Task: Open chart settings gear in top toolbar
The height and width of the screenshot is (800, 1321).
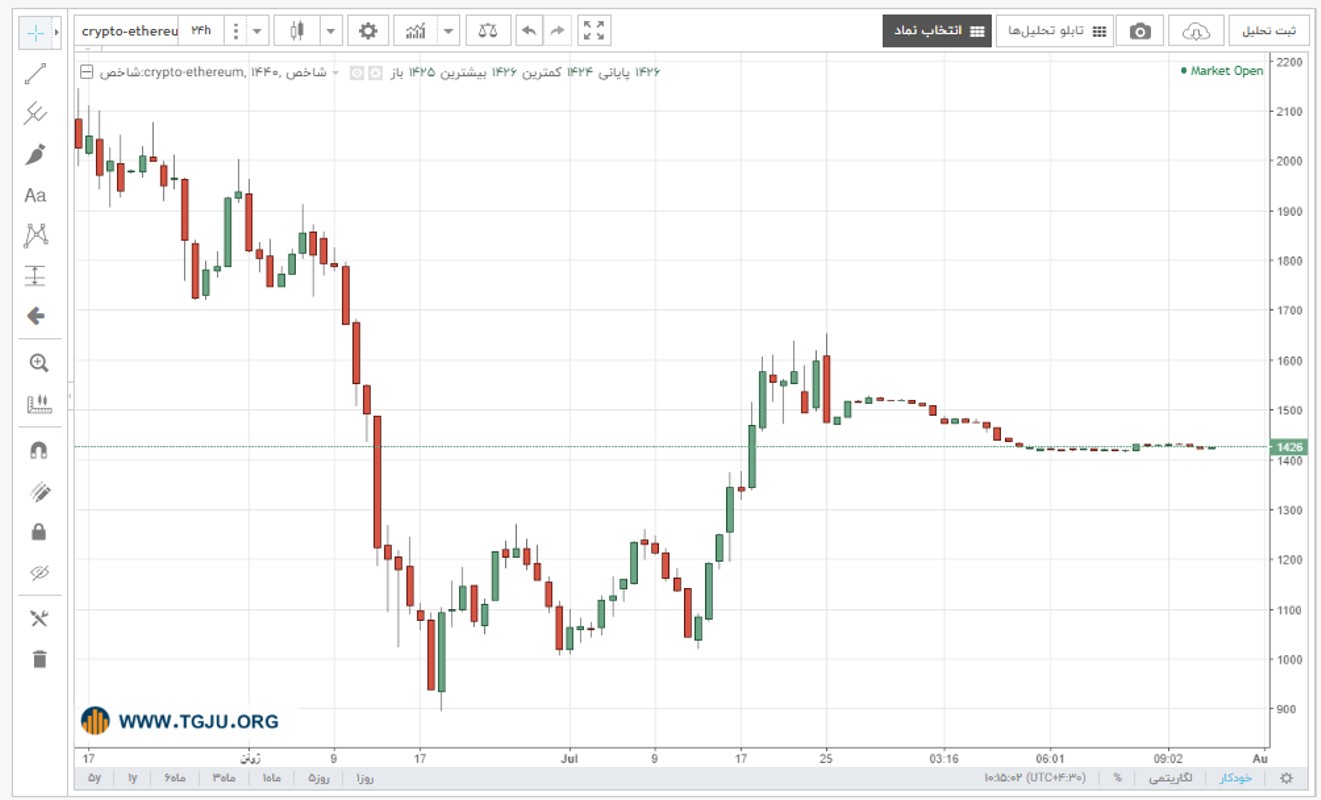Action: click(368, 31)
